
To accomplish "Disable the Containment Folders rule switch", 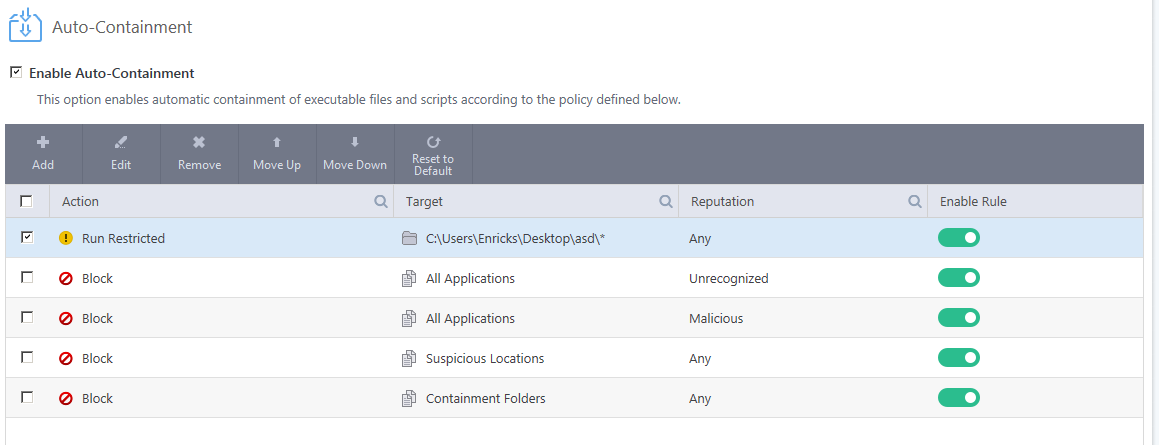I will pyautogui.click(x=958, y=398).
